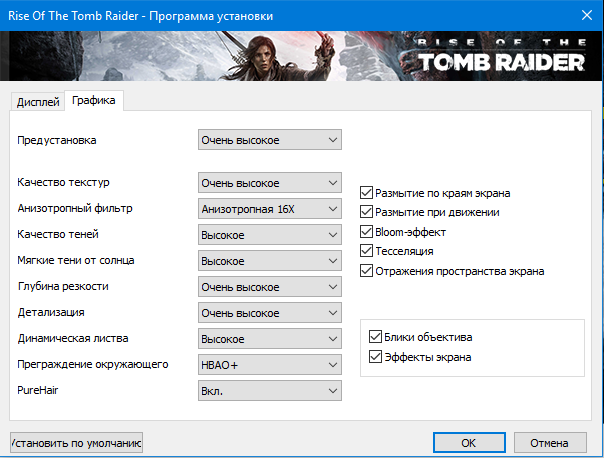Disable the Эффекты экрана checkbox
This screenshot has height=458, width=606.
pyautogui.click(x=375, y=357)
